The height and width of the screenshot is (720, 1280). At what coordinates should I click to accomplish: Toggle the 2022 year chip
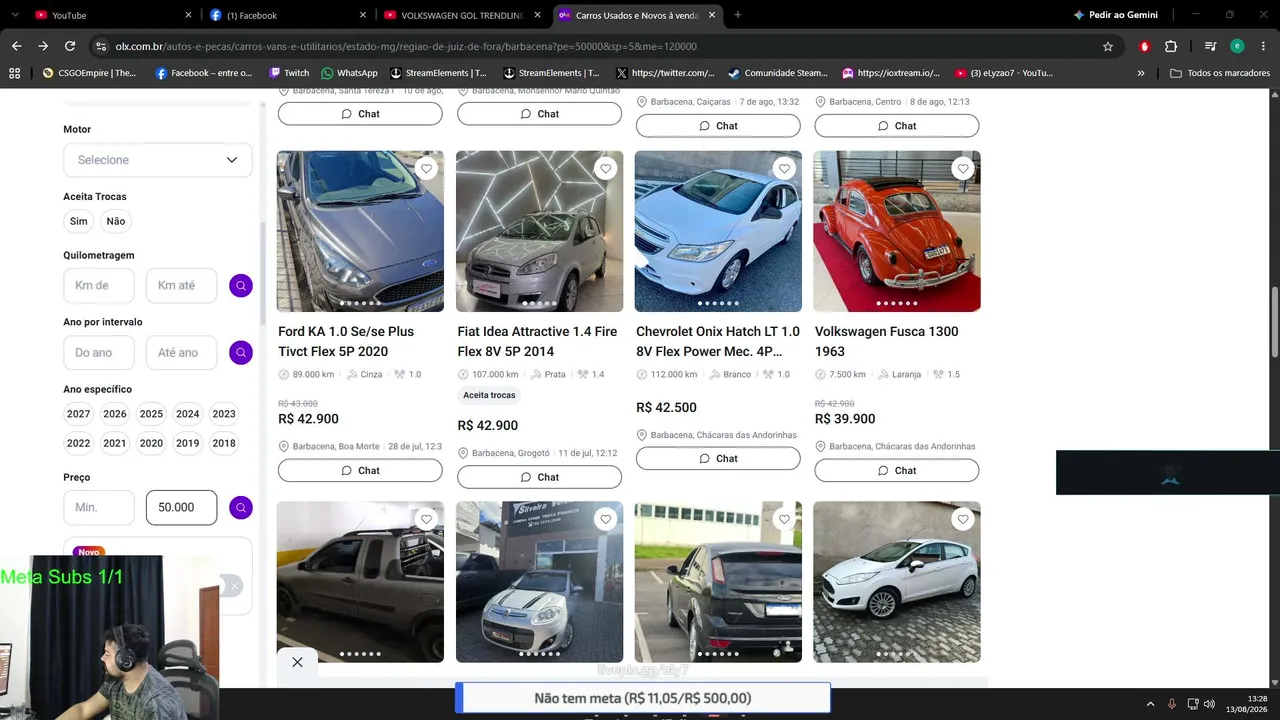click(78, 443)
